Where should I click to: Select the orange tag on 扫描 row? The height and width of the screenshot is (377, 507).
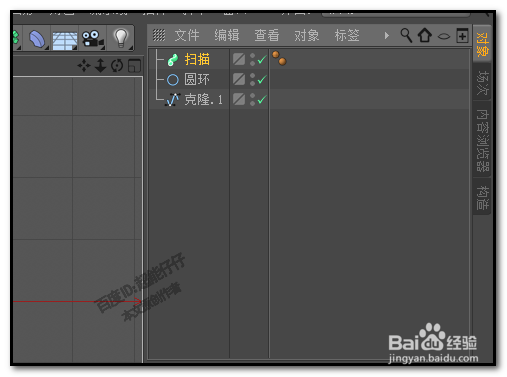[279, 58]
